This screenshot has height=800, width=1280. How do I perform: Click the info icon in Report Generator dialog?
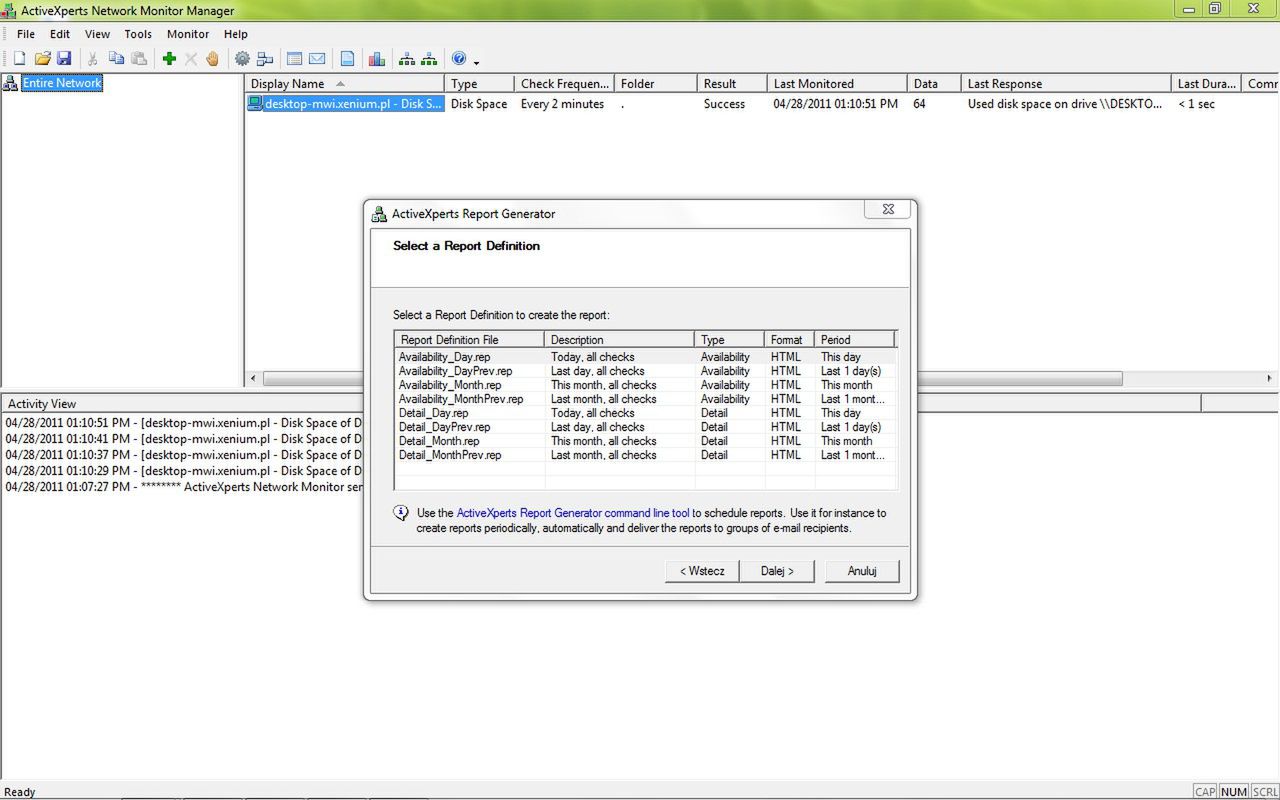pos(401,513)
